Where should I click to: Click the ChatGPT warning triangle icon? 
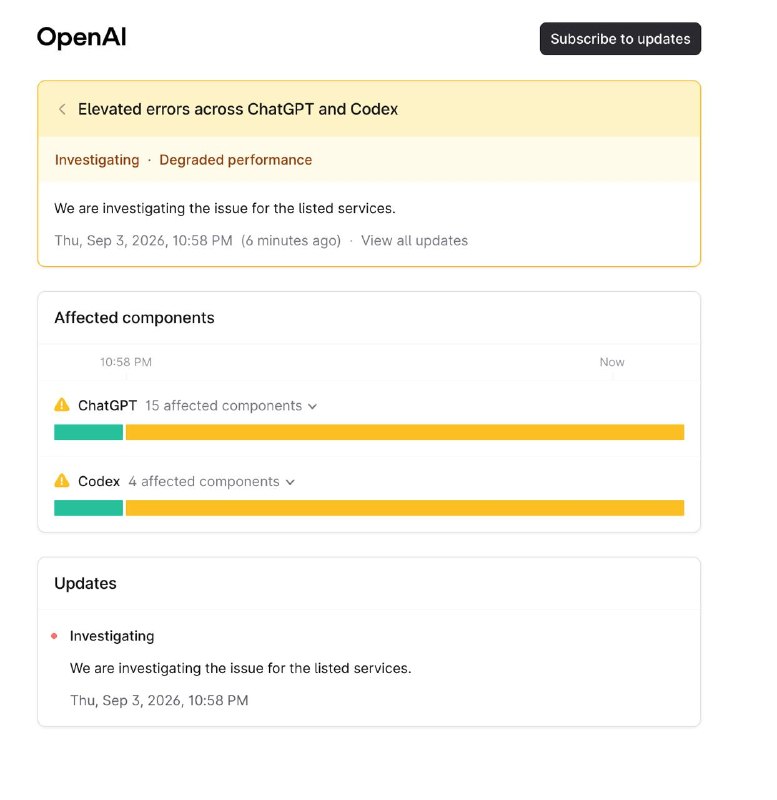coord(62,405)
